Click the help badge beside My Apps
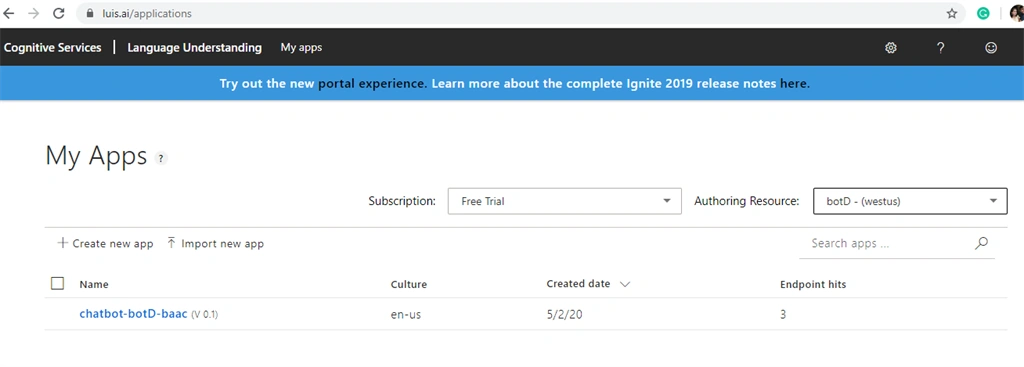 coord(161,158)
